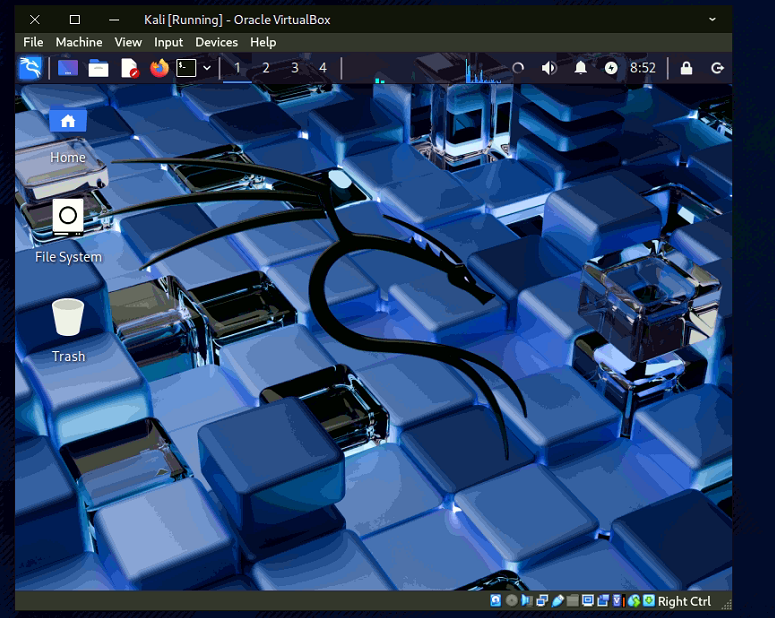The height and width of the screenshot is (618, 775).
Task: Expand the VirtualBox title bar chevron
Action: tap(713, 19)
